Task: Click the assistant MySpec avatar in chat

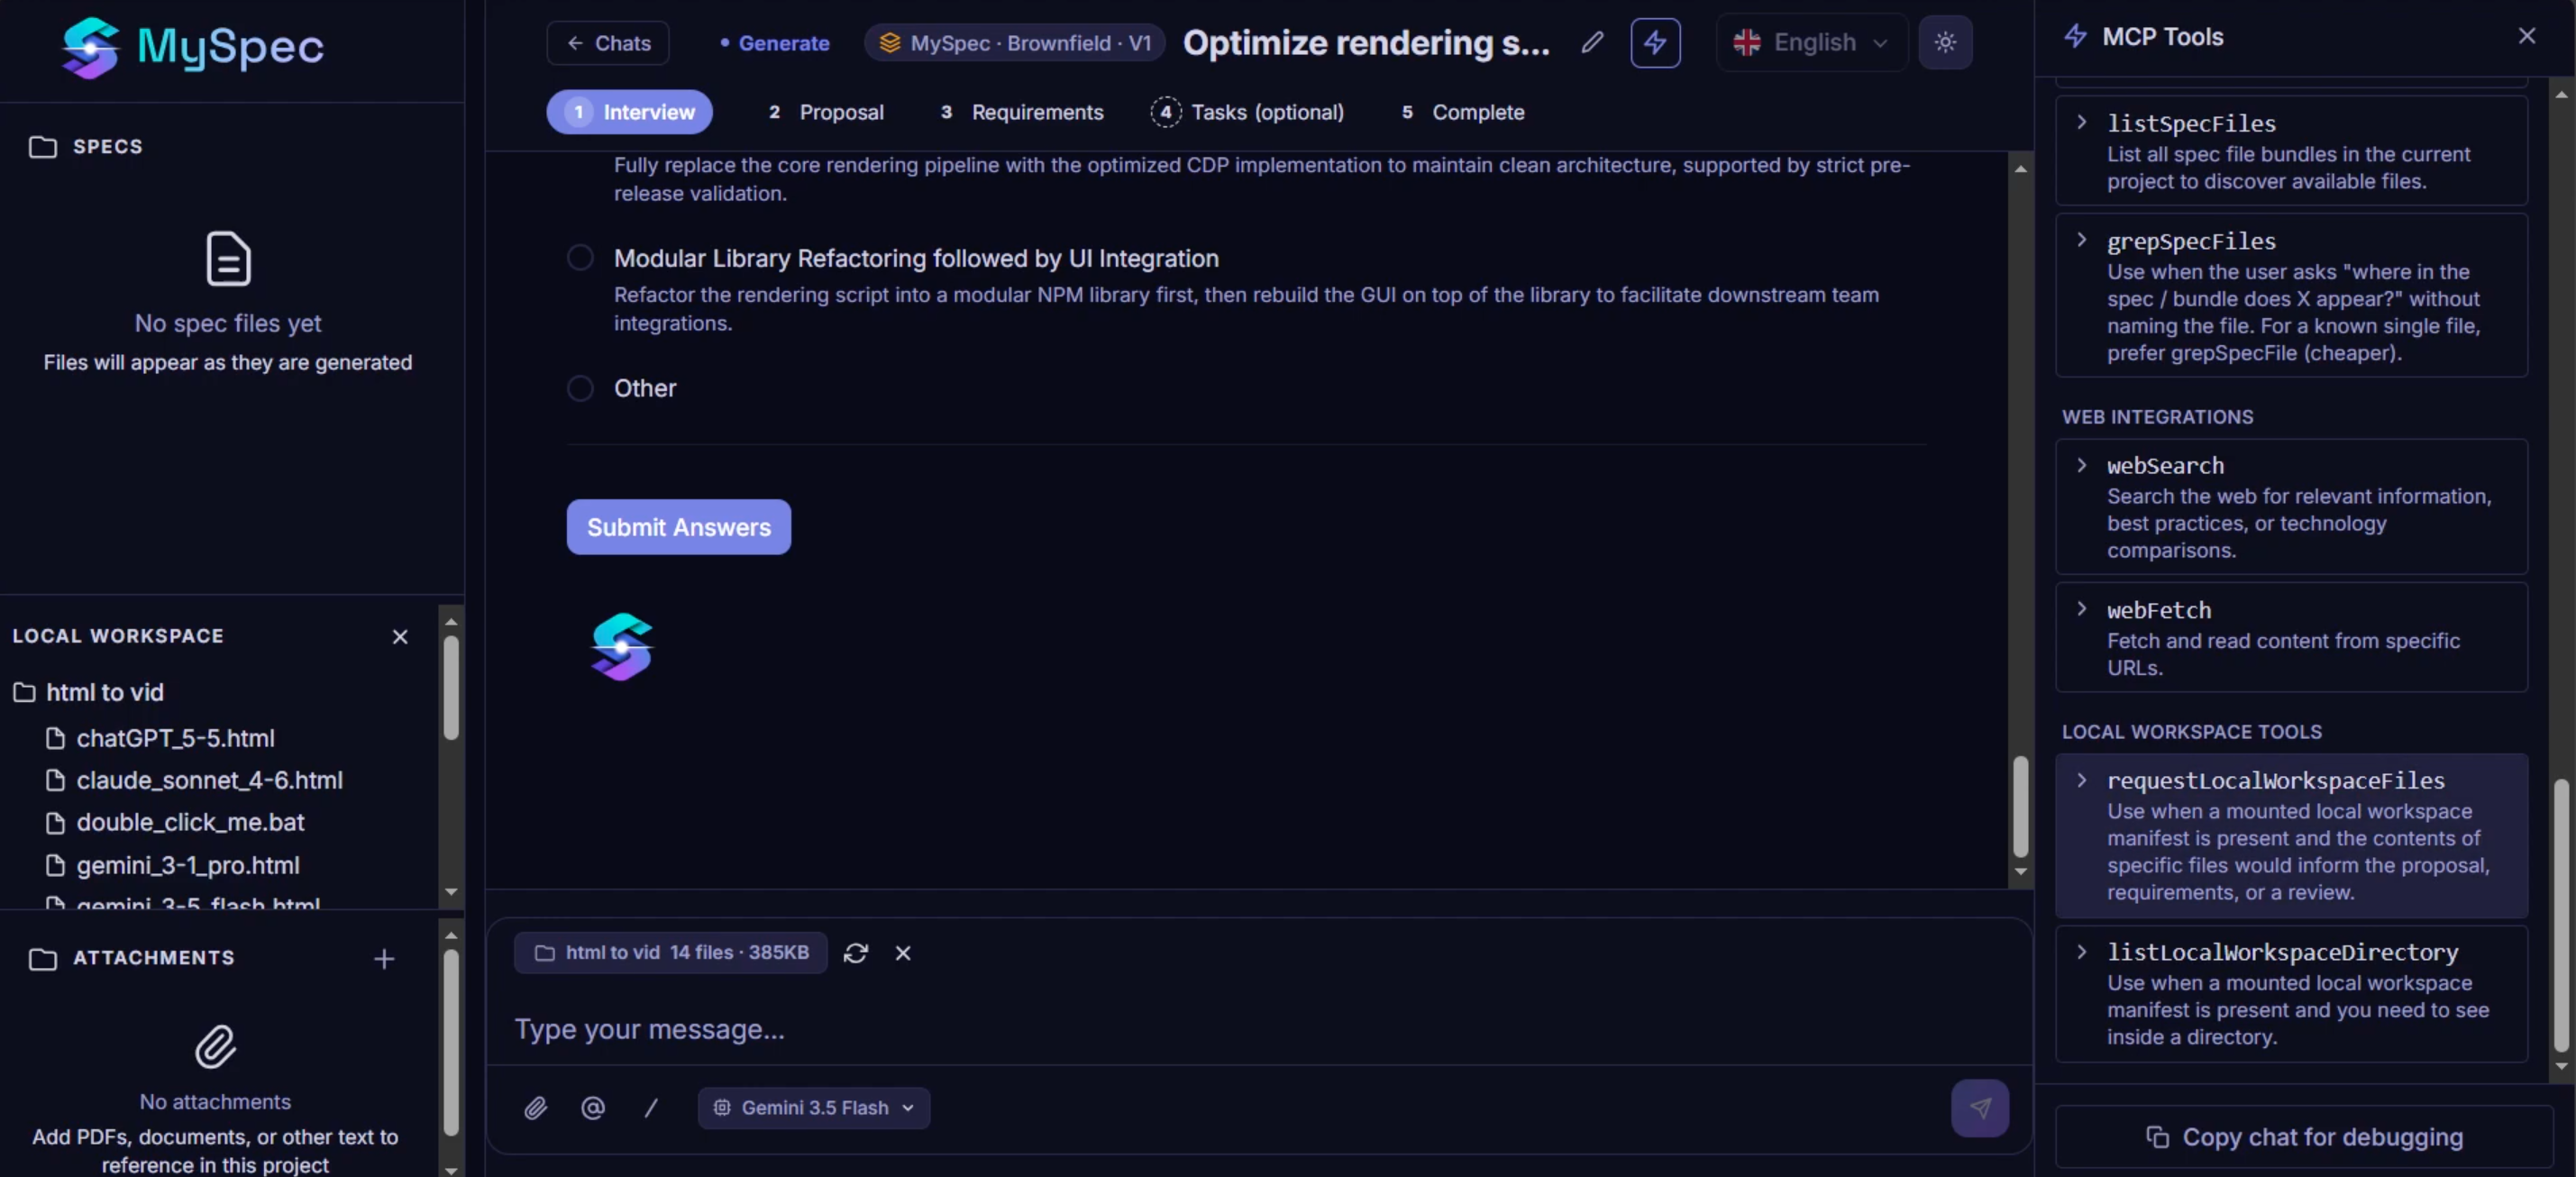Action: (x=622, y=647)
